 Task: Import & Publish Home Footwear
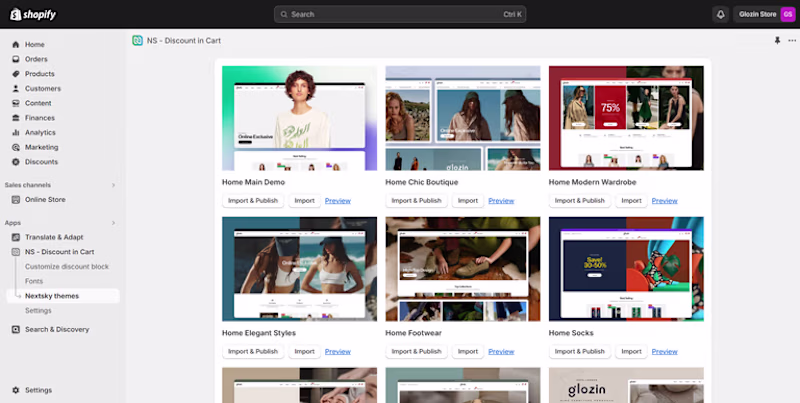[416, 351]
